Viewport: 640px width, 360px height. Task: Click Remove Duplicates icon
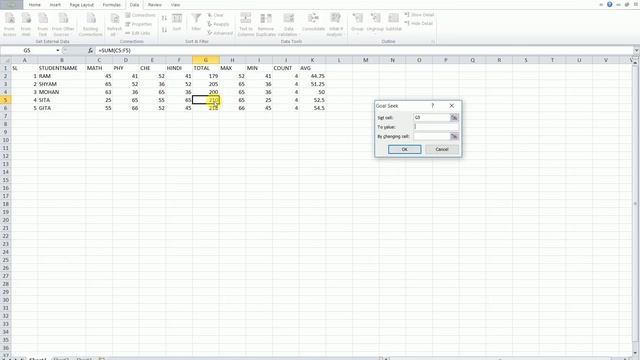266,24
